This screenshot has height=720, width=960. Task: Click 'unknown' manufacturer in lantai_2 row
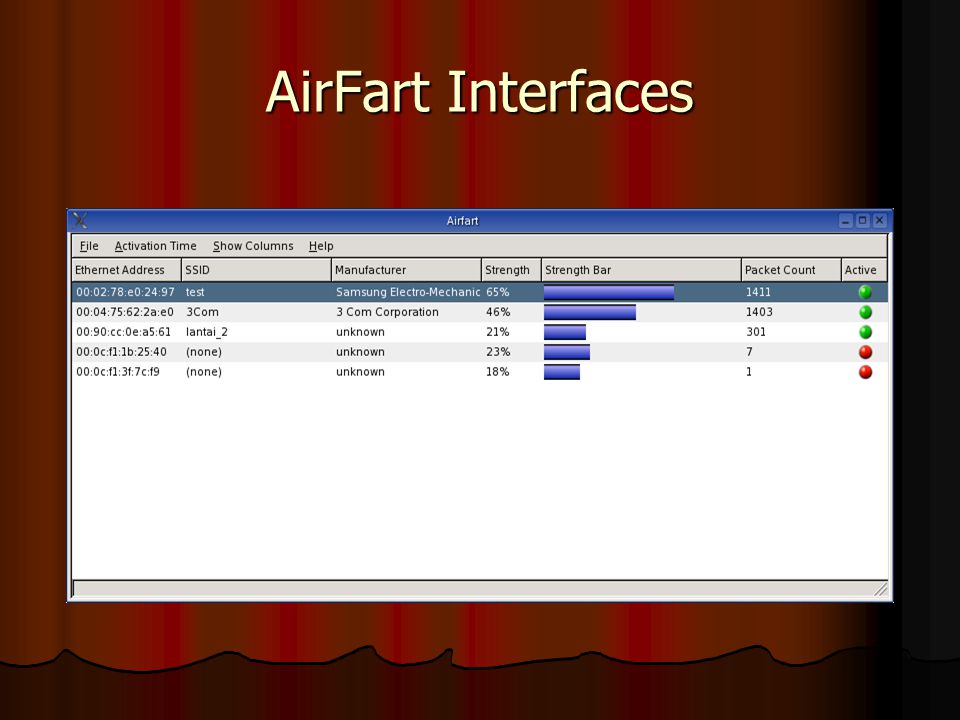[x=361, y=332]
